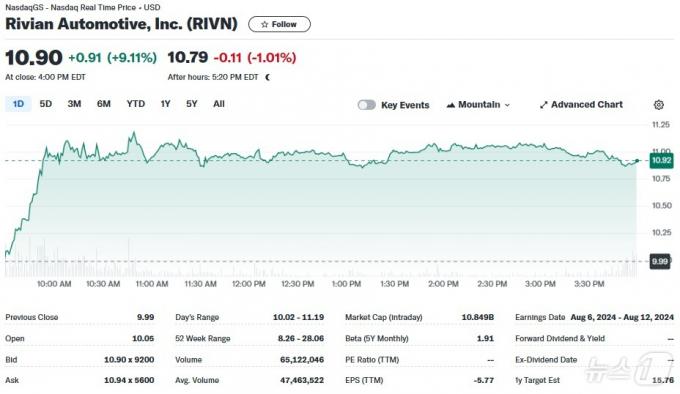Screen dimensions: 680x394
Task: Click the Avg. Volume value 47,463,522
Action: tap(302, 380)
